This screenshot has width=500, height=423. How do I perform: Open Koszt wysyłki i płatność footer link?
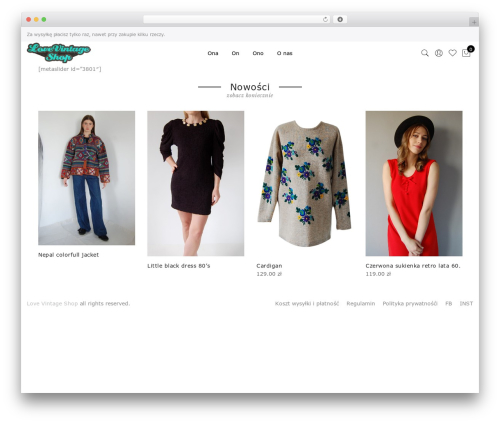pos(307,303)
